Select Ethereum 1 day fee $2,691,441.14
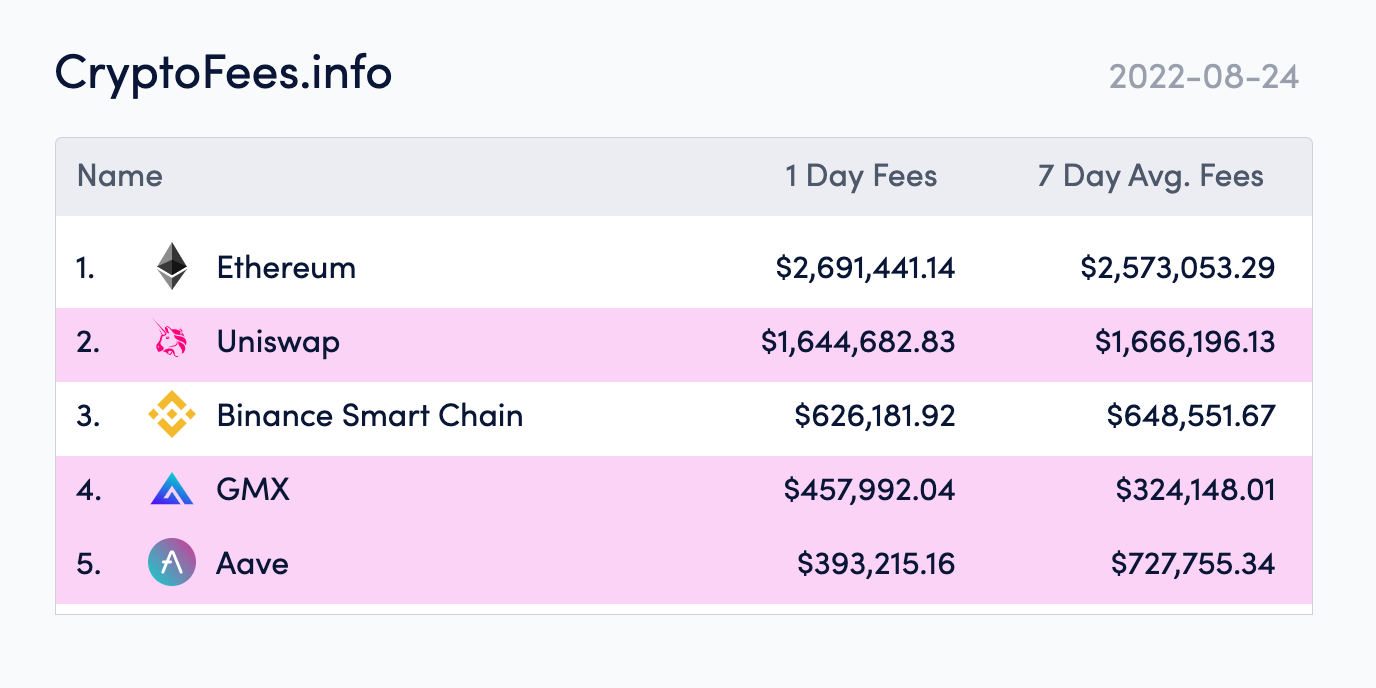The width and height of the screenshot is (1376, 688). click(x=865, y=267)
